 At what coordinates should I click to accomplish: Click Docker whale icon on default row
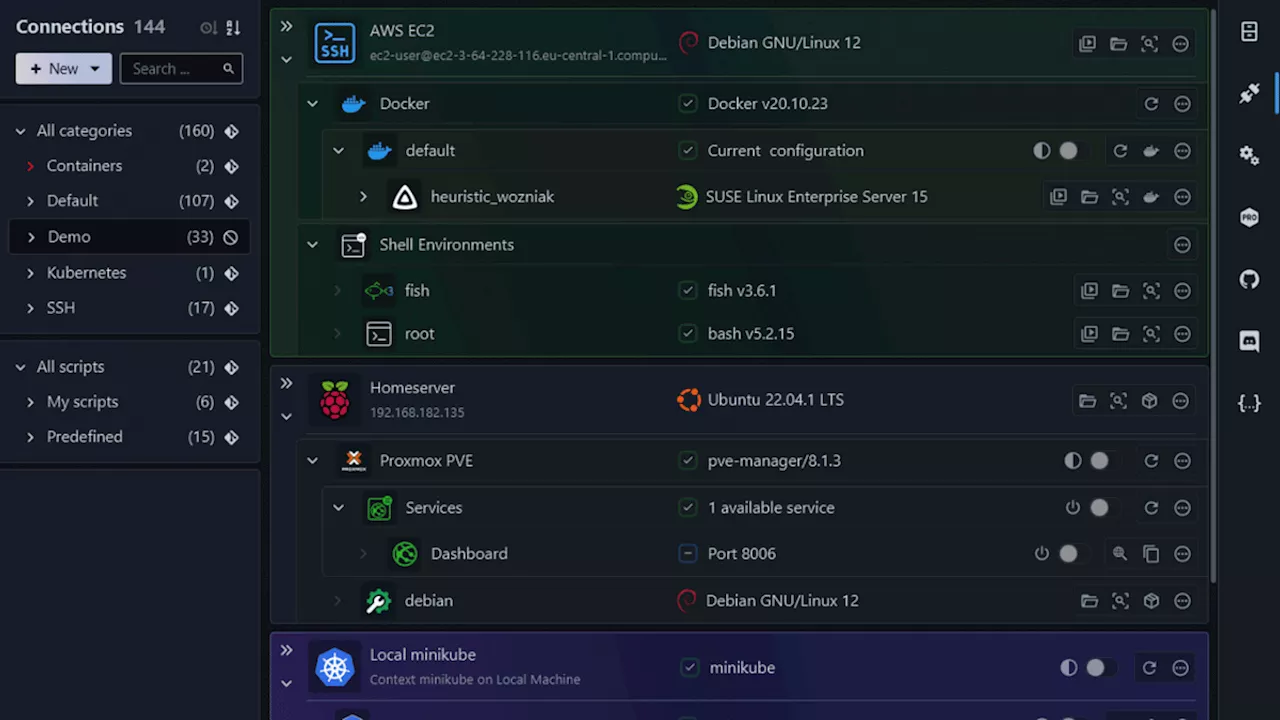coord(1151,151)
